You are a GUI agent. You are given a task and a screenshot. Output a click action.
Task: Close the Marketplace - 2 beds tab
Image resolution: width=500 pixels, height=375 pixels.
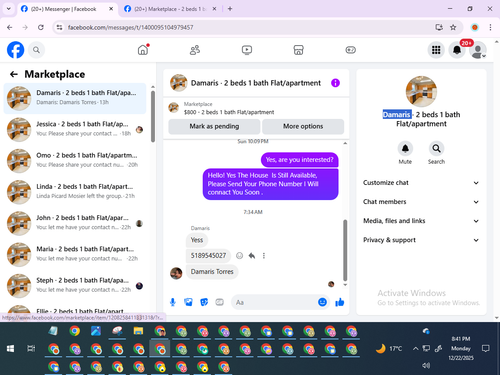(214, 9)
